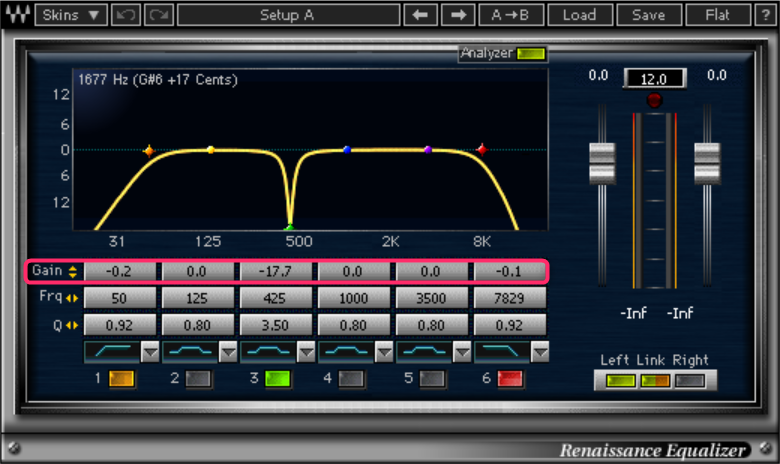
Task: Click the Setup A preset name field
Action: tap(288, 15)
